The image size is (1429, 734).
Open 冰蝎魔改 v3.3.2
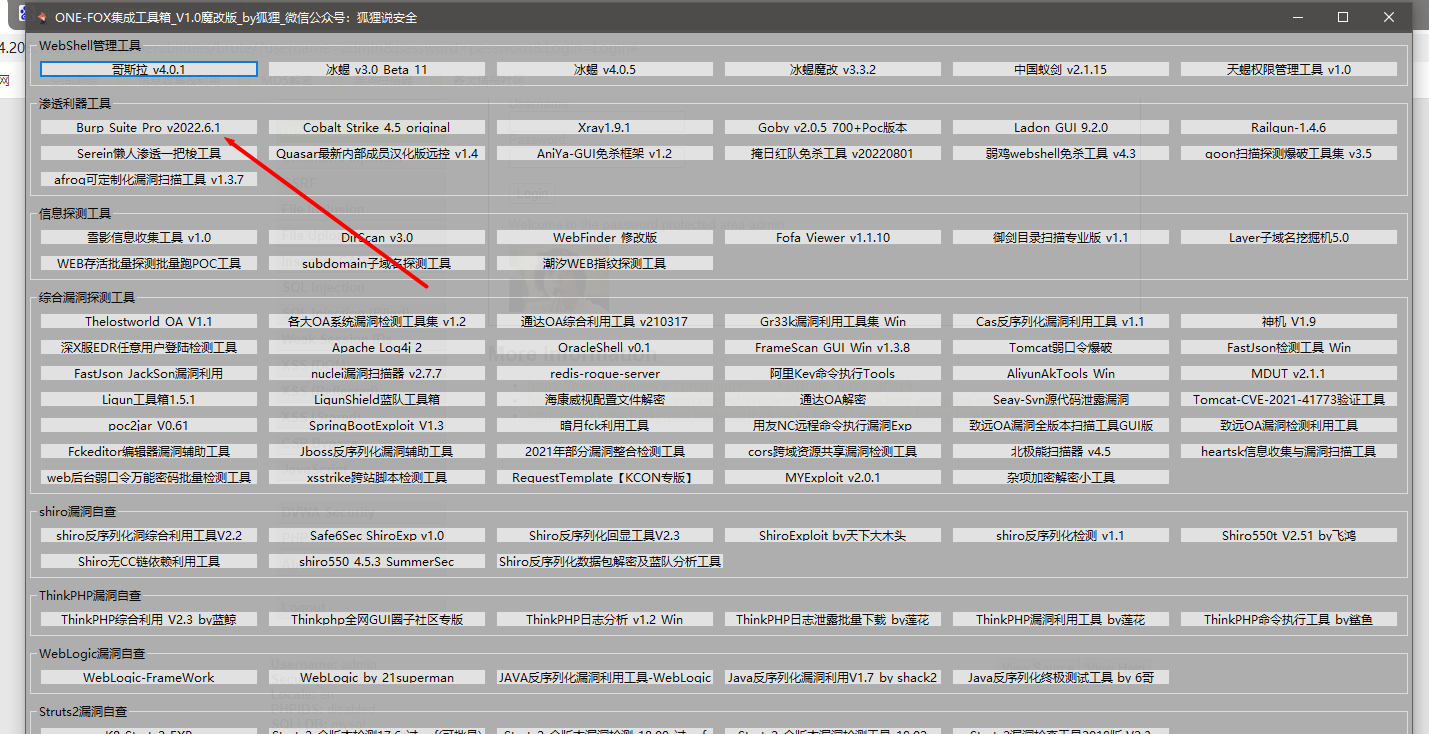click(833, 70)
